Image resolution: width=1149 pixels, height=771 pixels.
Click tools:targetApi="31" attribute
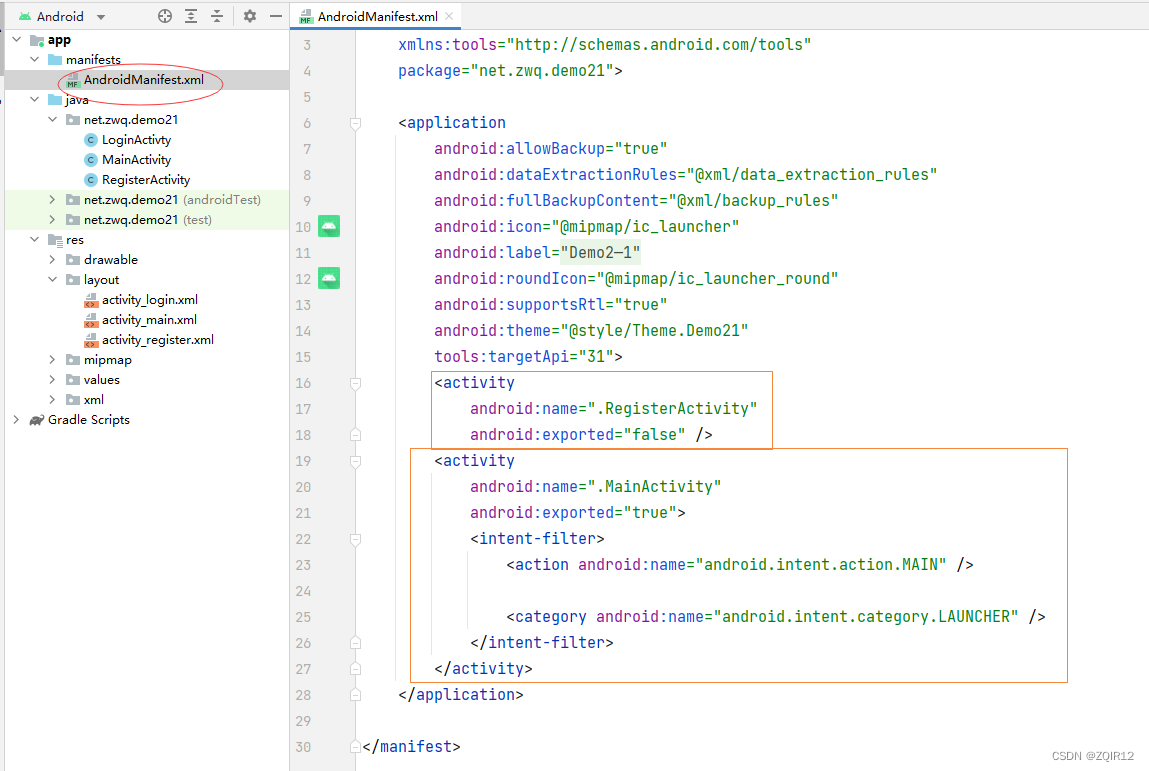[x=524, y=357]
